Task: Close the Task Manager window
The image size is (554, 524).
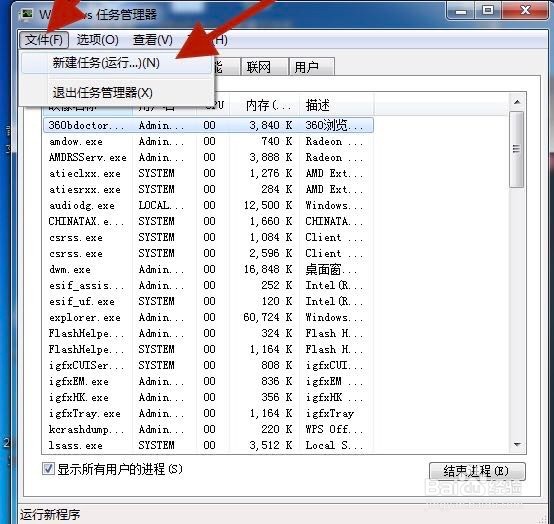Action: [x=525, y=11]
